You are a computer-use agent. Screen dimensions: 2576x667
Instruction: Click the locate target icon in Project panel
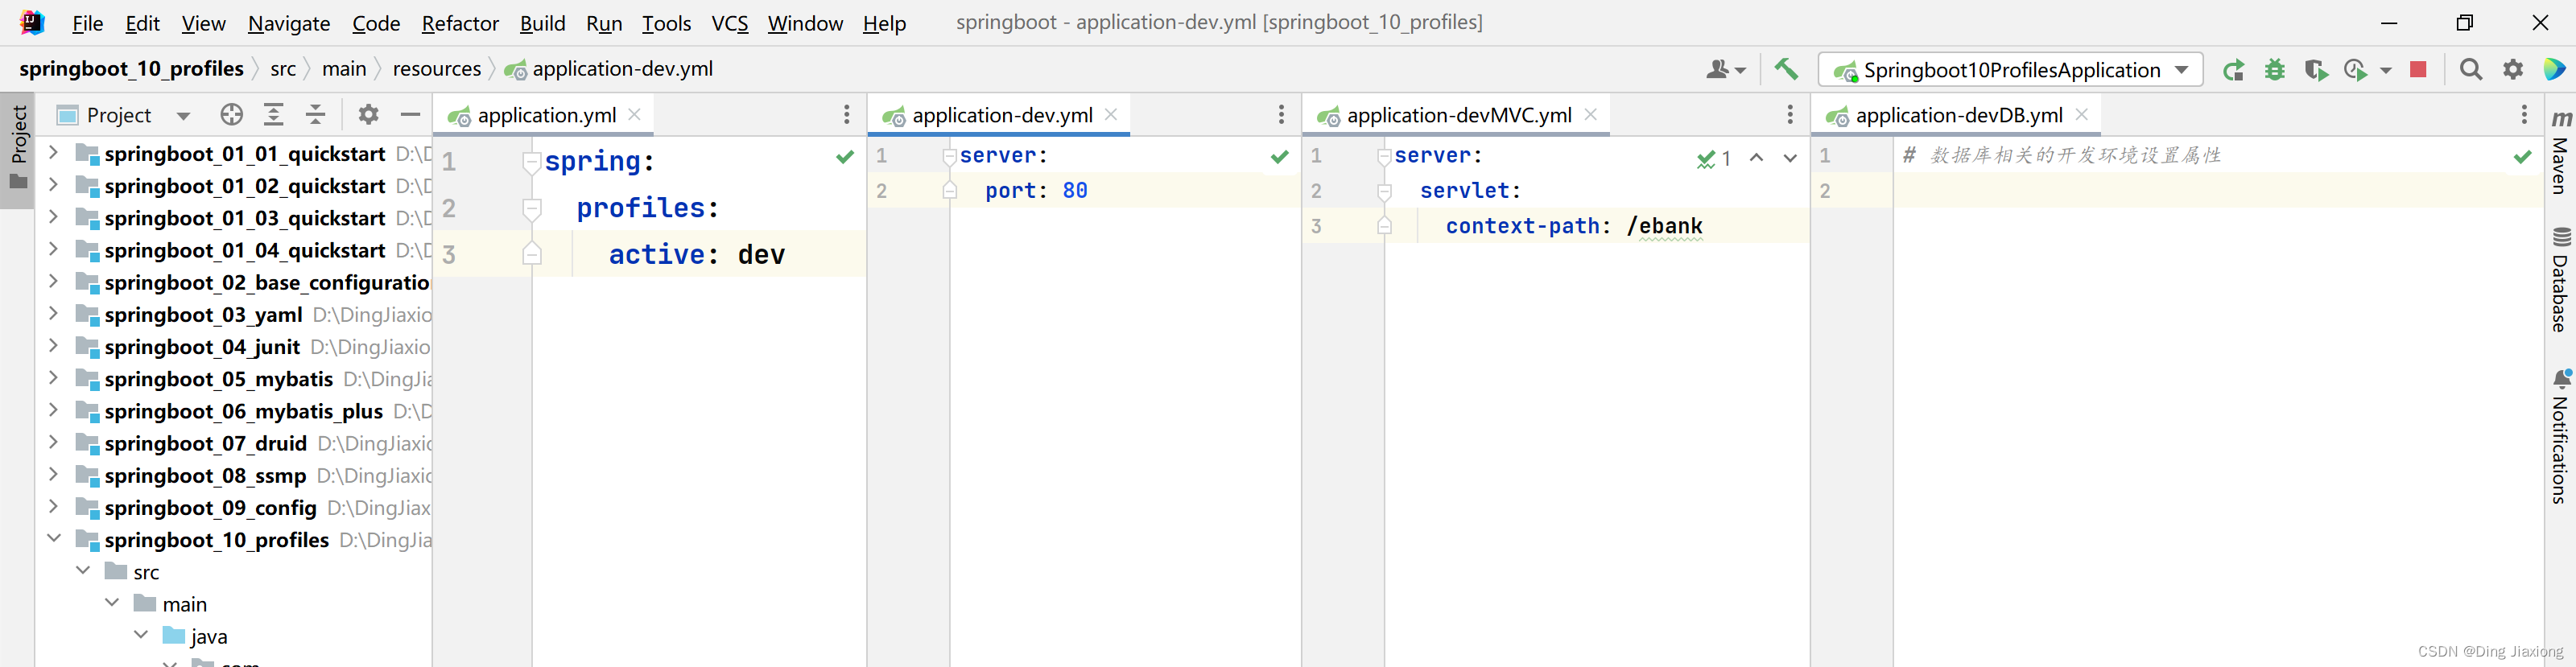[x=231, y=115]
